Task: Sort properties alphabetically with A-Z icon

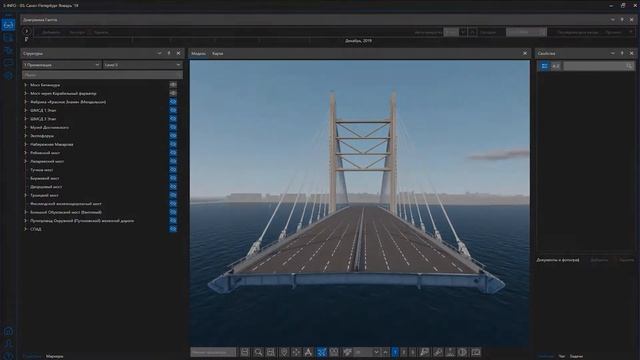Action: coord(556,66)
